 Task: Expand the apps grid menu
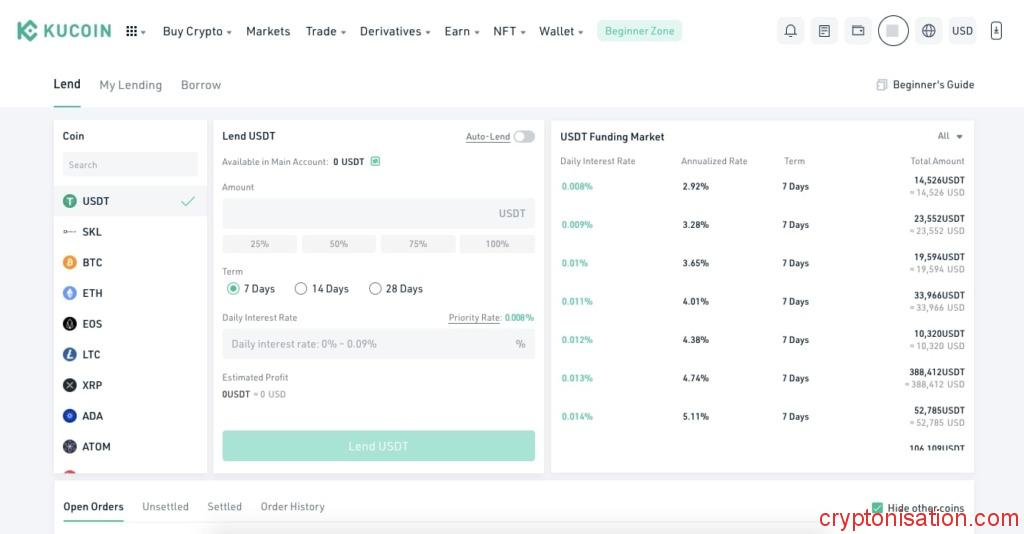(135, 31)
